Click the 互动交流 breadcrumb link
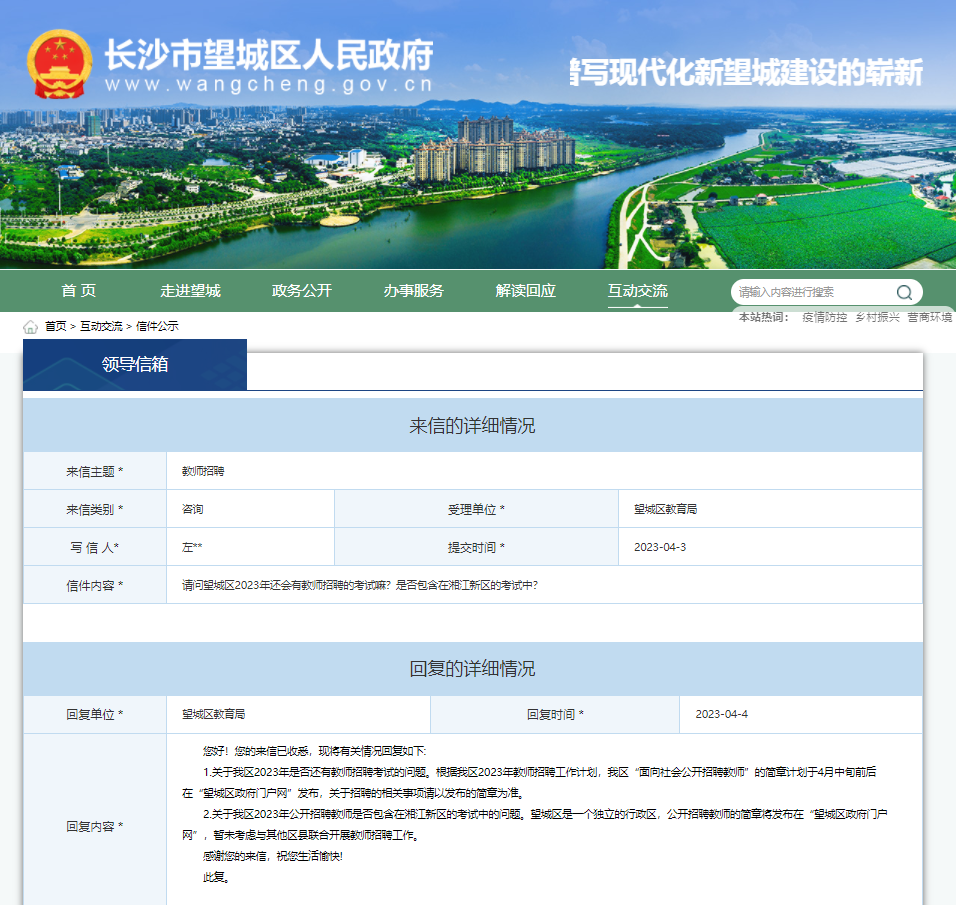Screen dimensions: 956x905 click(101, 326)
